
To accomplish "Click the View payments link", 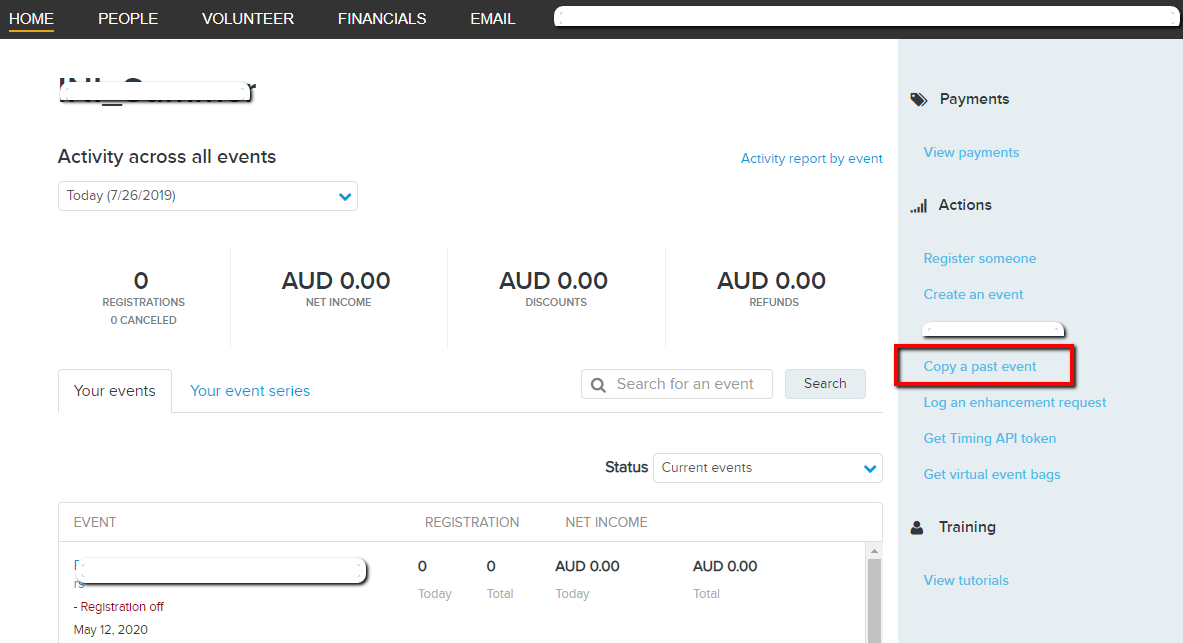I will coord(971,152).
